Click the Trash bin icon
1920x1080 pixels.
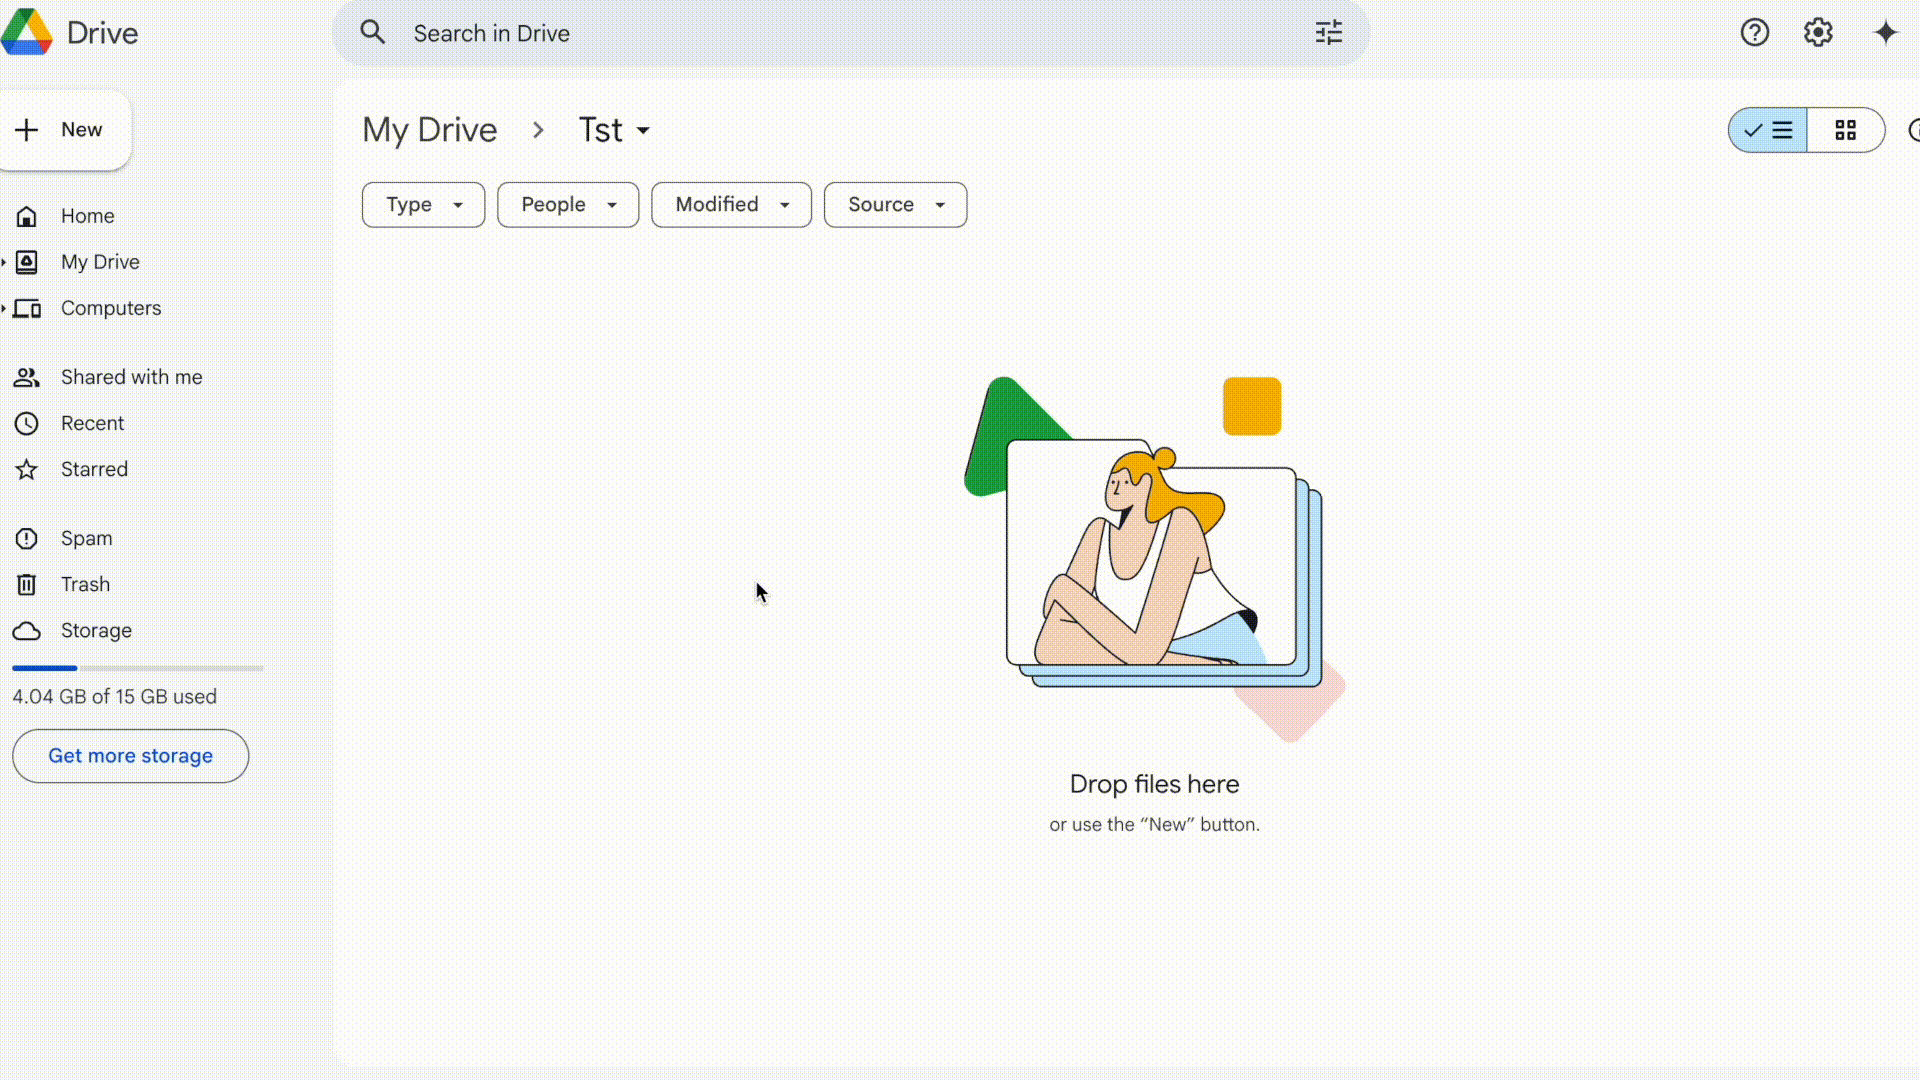(27, 584)
